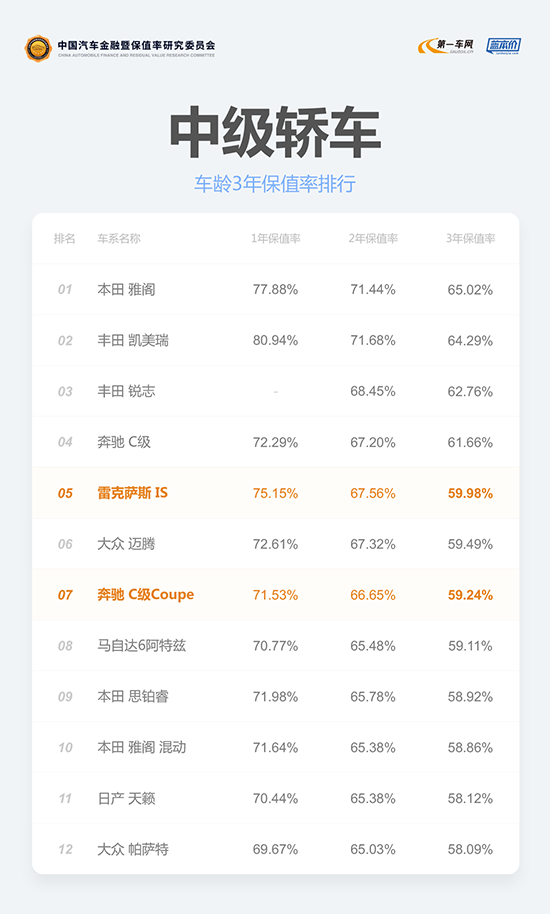550x914 pixels.
Task: Open the 本田 雅阁 row
Action: pos(276,290)
